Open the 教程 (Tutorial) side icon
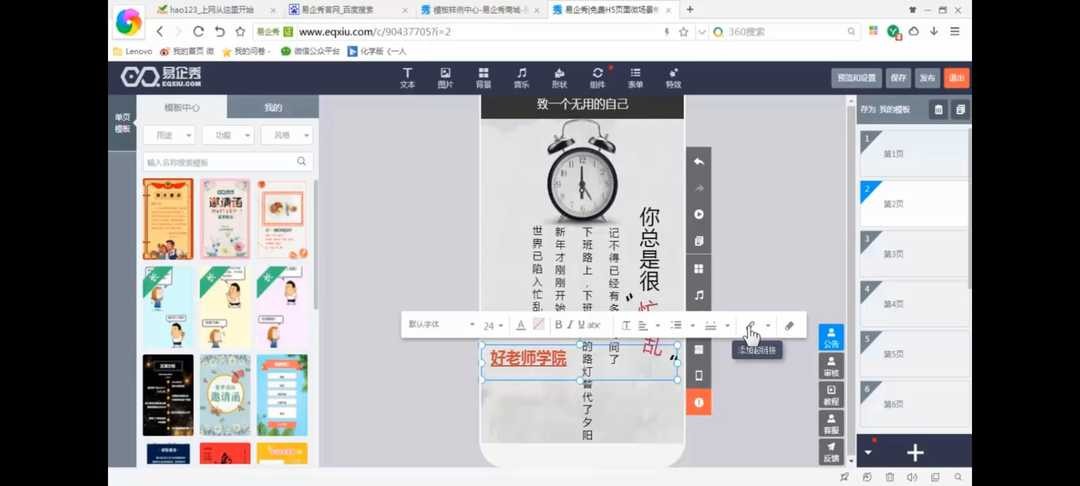The width and height of the screenshot is (1080, 486). (831, 395)
